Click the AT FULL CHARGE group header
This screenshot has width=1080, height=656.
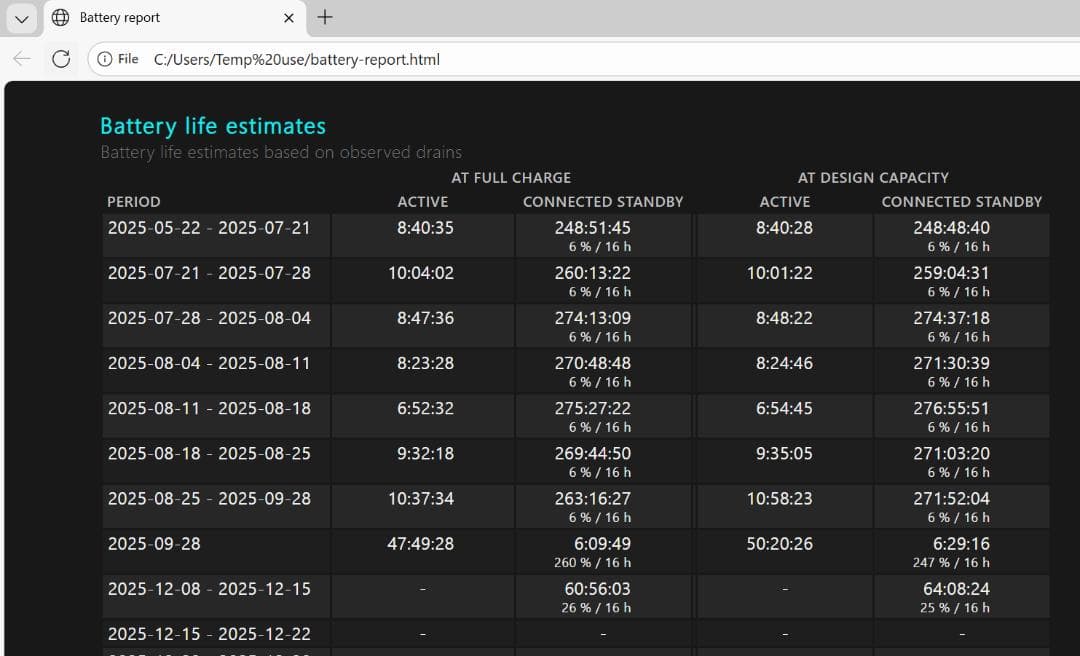(511, 178)
